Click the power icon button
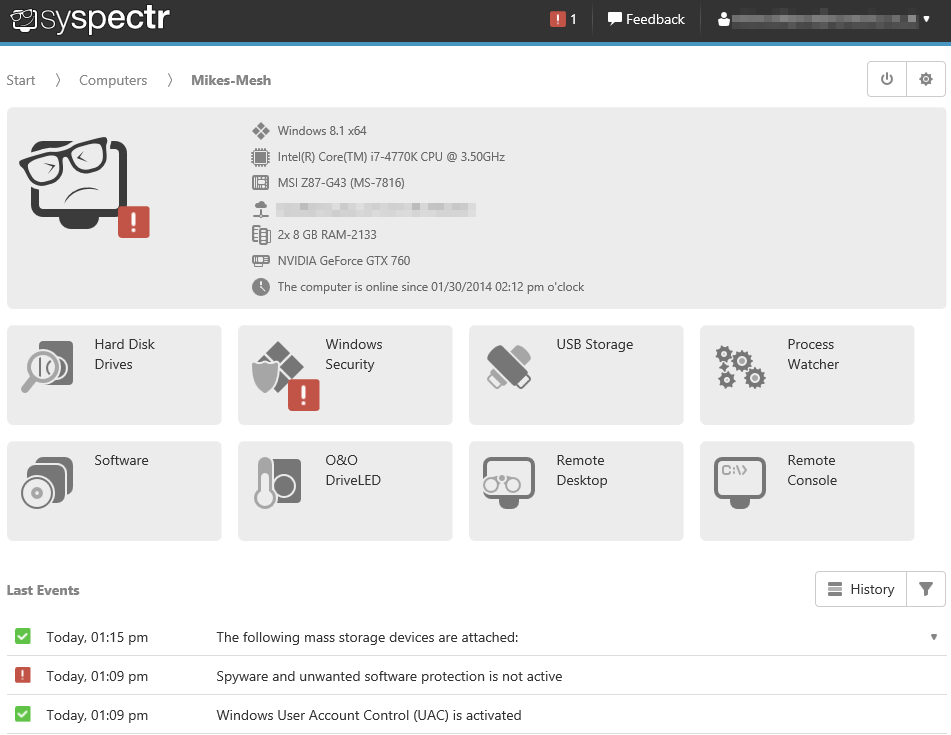Image resolution: width=951 pixels, height=735 pixels. pyautogui.click(x=886, y=80)
